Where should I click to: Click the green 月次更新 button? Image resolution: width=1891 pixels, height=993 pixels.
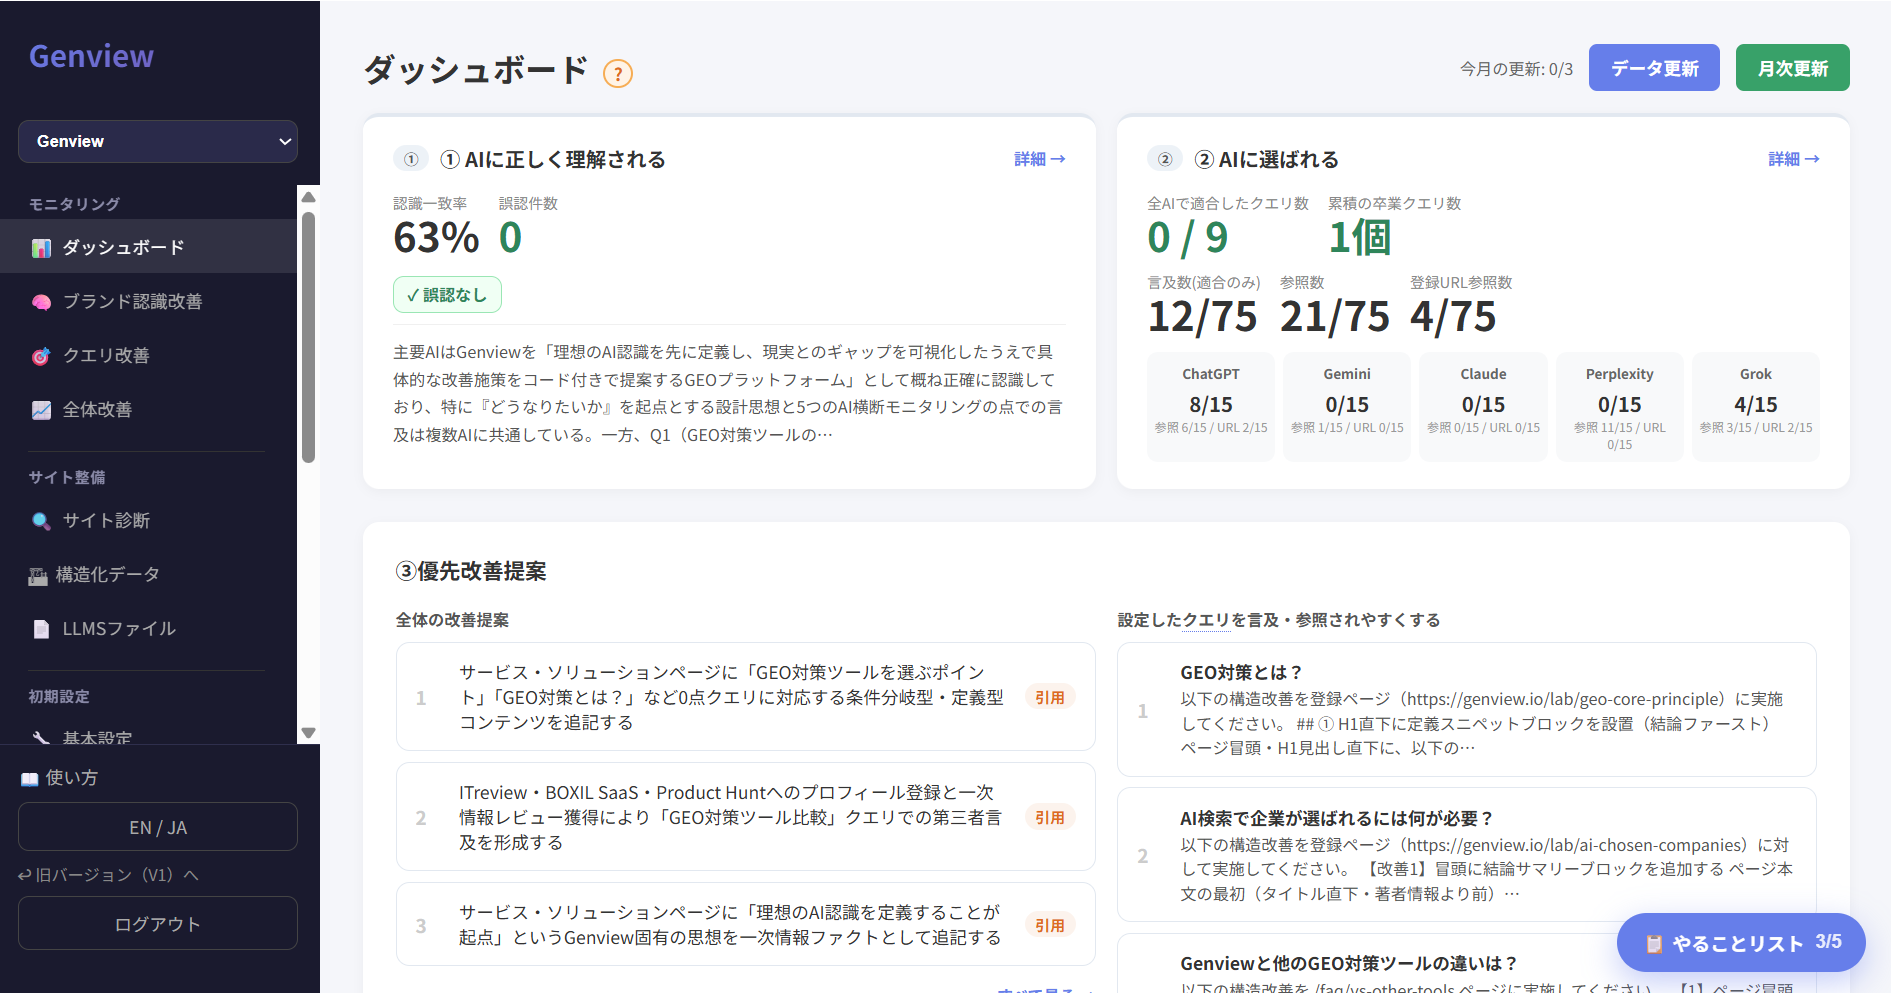click(1792, 68)
